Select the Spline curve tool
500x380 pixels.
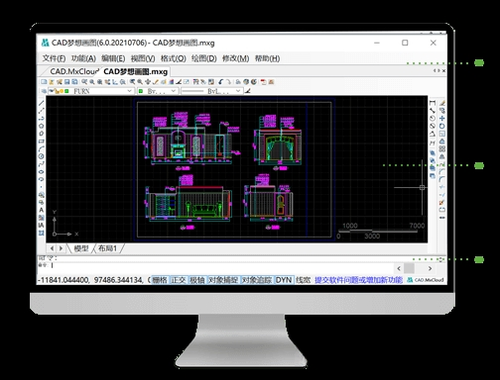[41, 164]
